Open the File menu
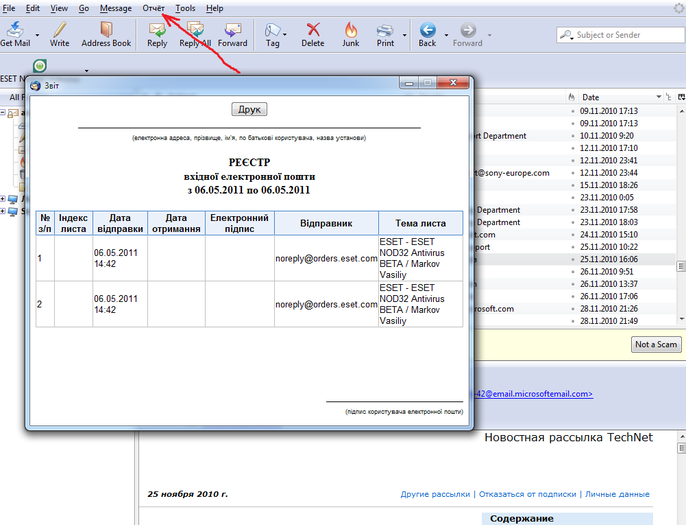This screenshot has width=686, height=525. tap(9, 8)
